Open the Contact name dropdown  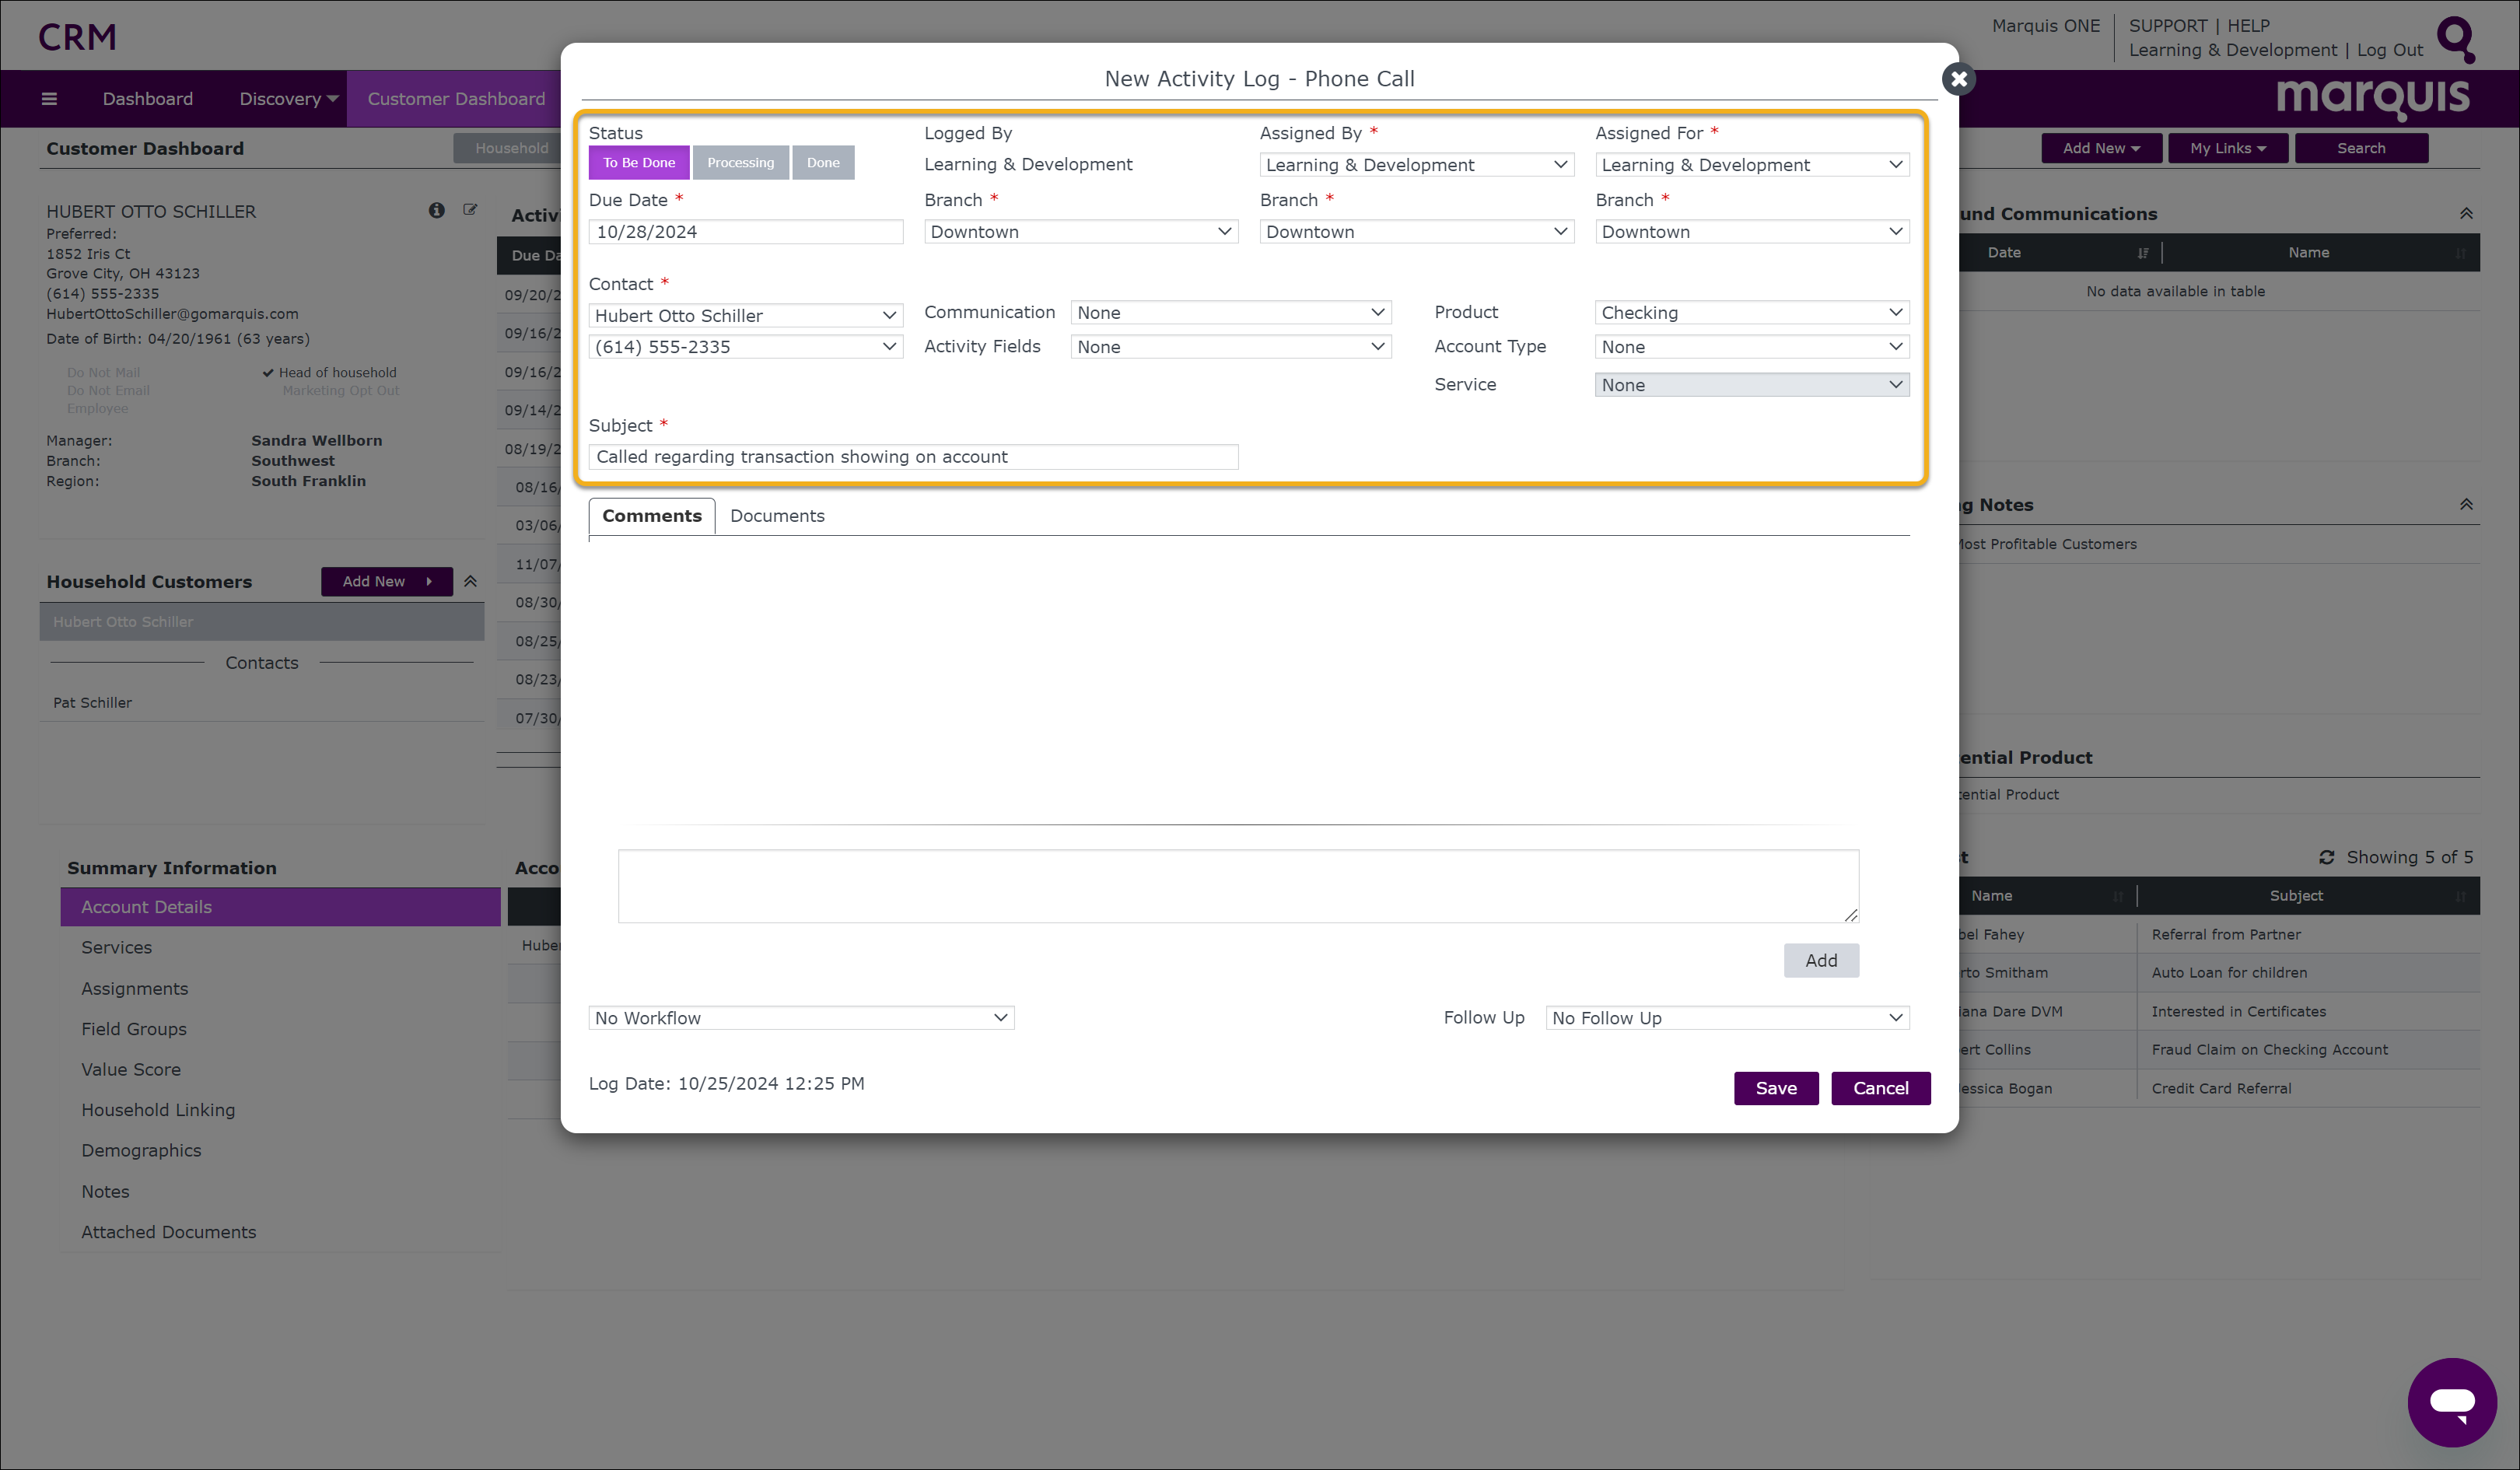click(x=746, y=316)
